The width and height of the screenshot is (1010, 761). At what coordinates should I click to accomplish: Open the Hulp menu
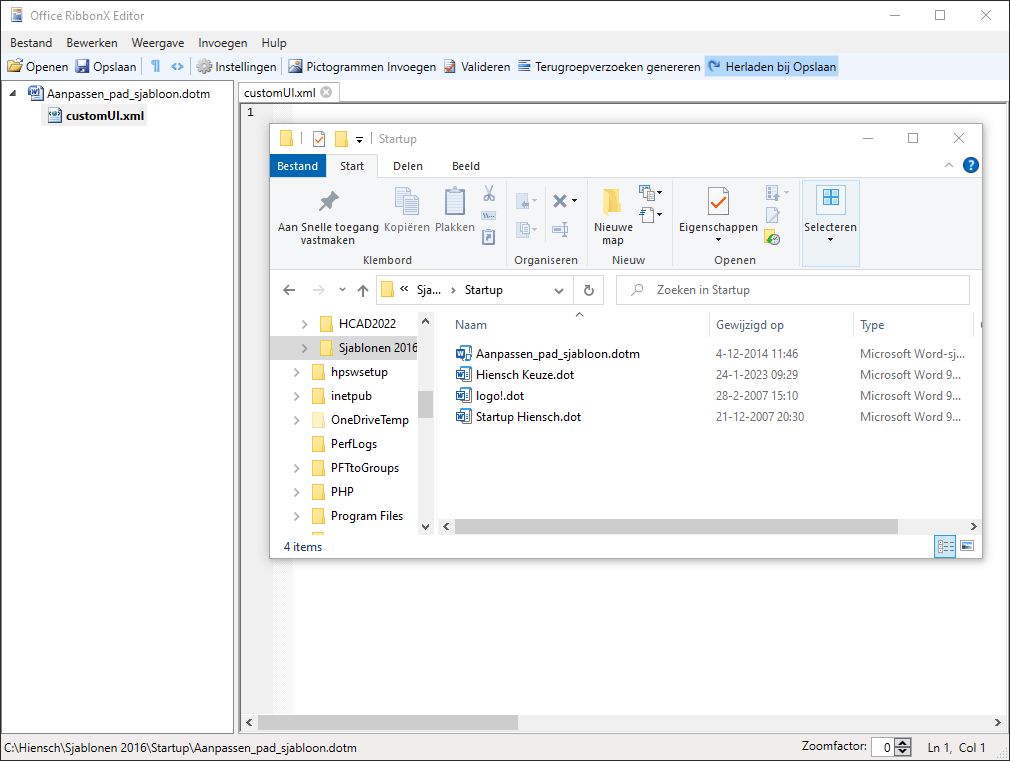point(274,43)
